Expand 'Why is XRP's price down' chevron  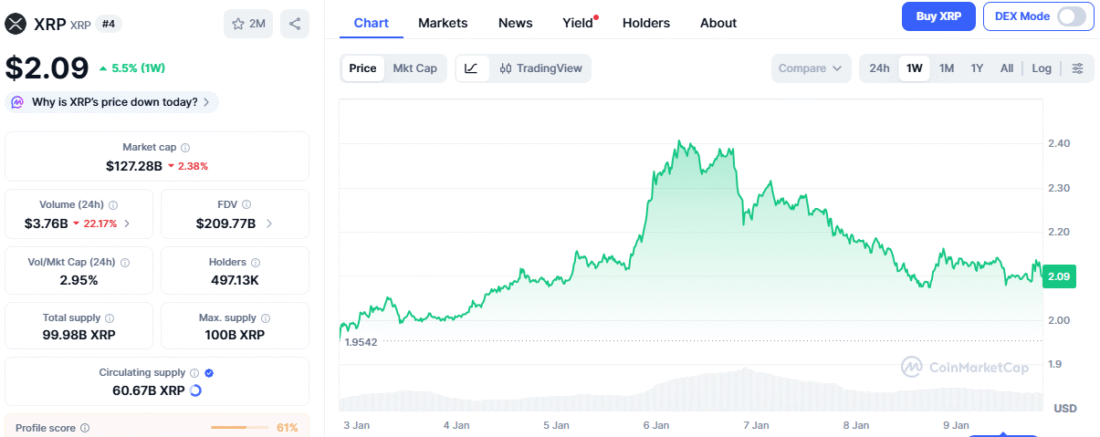point(206,102)
